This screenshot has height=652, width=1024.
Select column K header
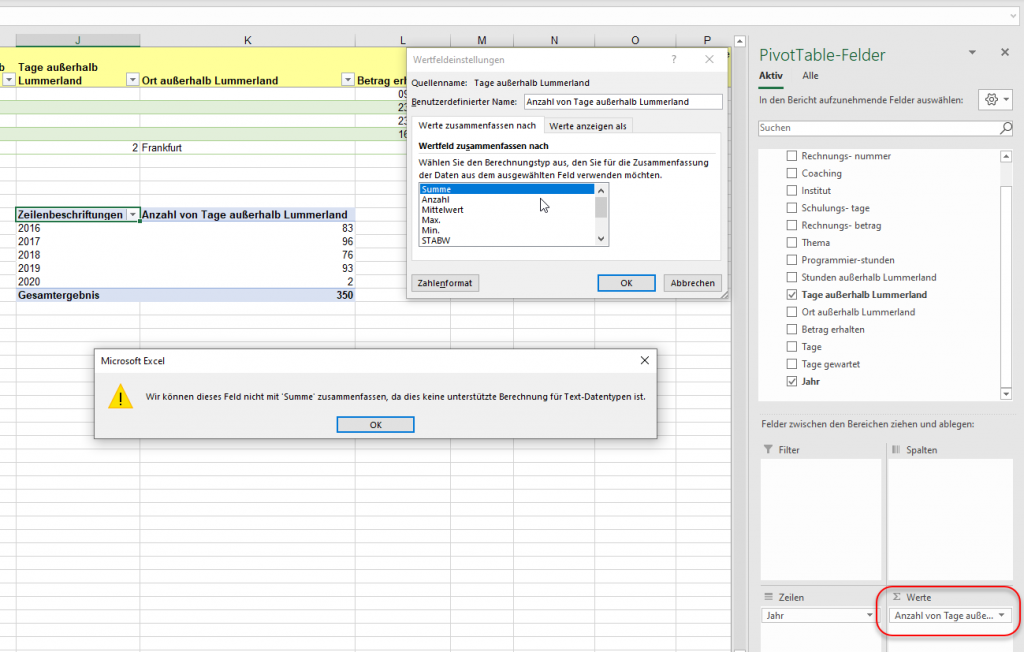pos(248,41)
